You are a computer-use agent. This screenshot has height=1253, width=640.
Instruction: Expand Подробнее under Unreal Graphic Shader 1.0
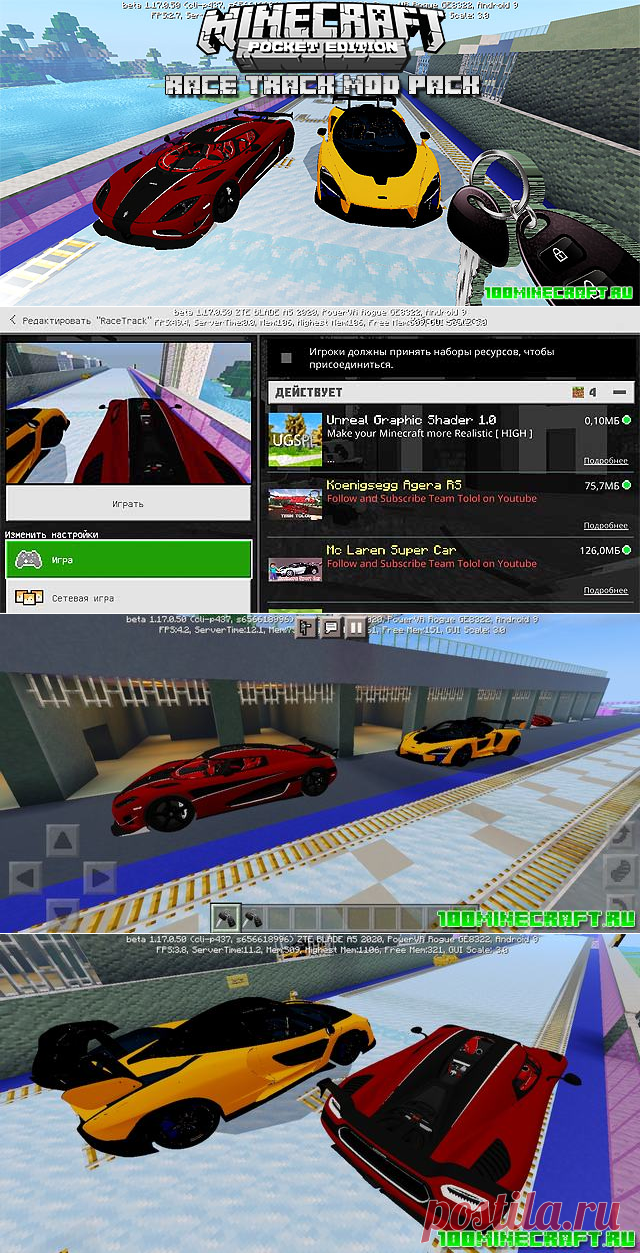pyautogui.click(x=605, y=461)
